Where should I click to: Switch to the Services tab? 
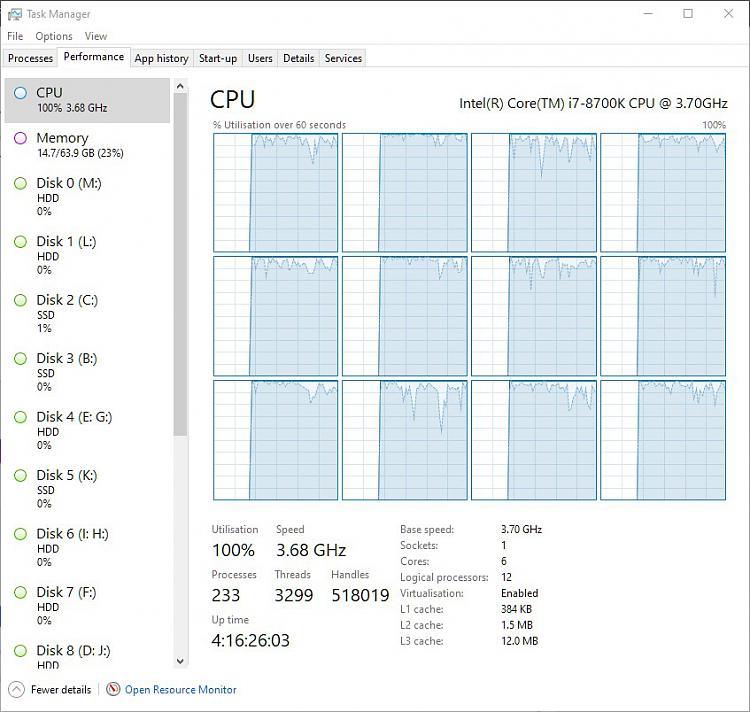click(343, 58)
